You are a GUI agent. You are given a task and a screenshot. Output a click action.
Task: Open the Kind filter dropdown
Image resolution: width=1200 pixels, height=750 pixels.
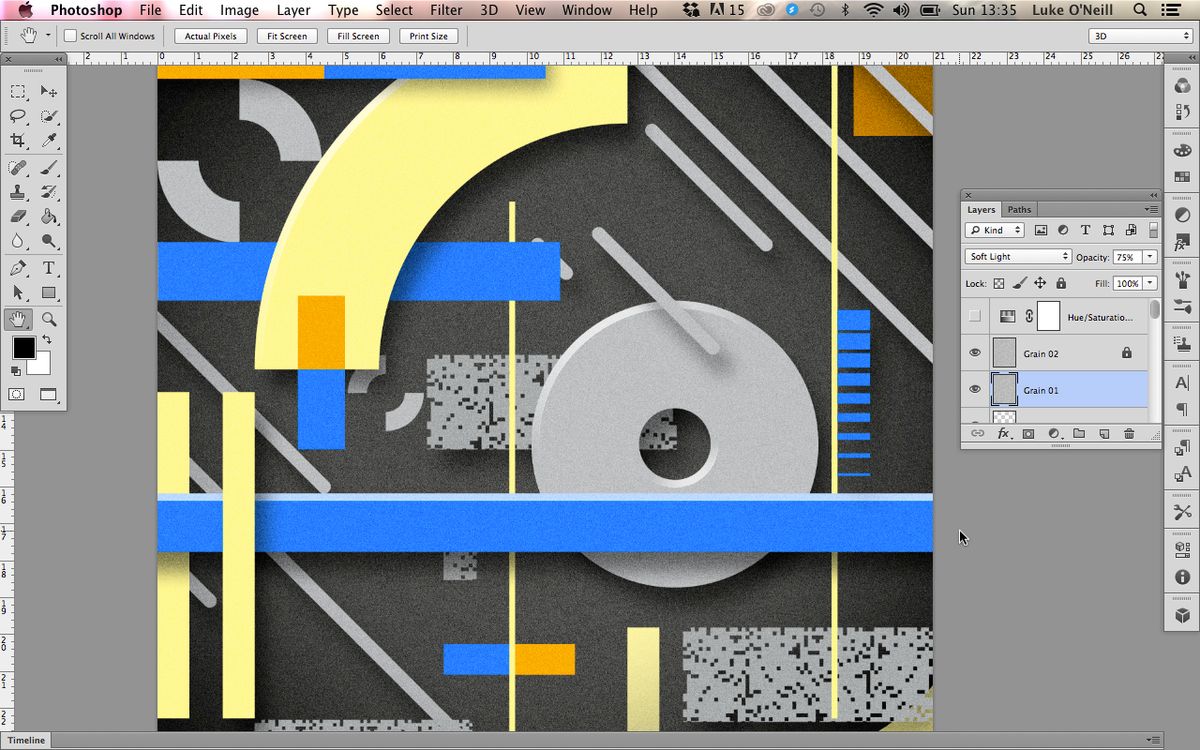[x=995, y=230]
